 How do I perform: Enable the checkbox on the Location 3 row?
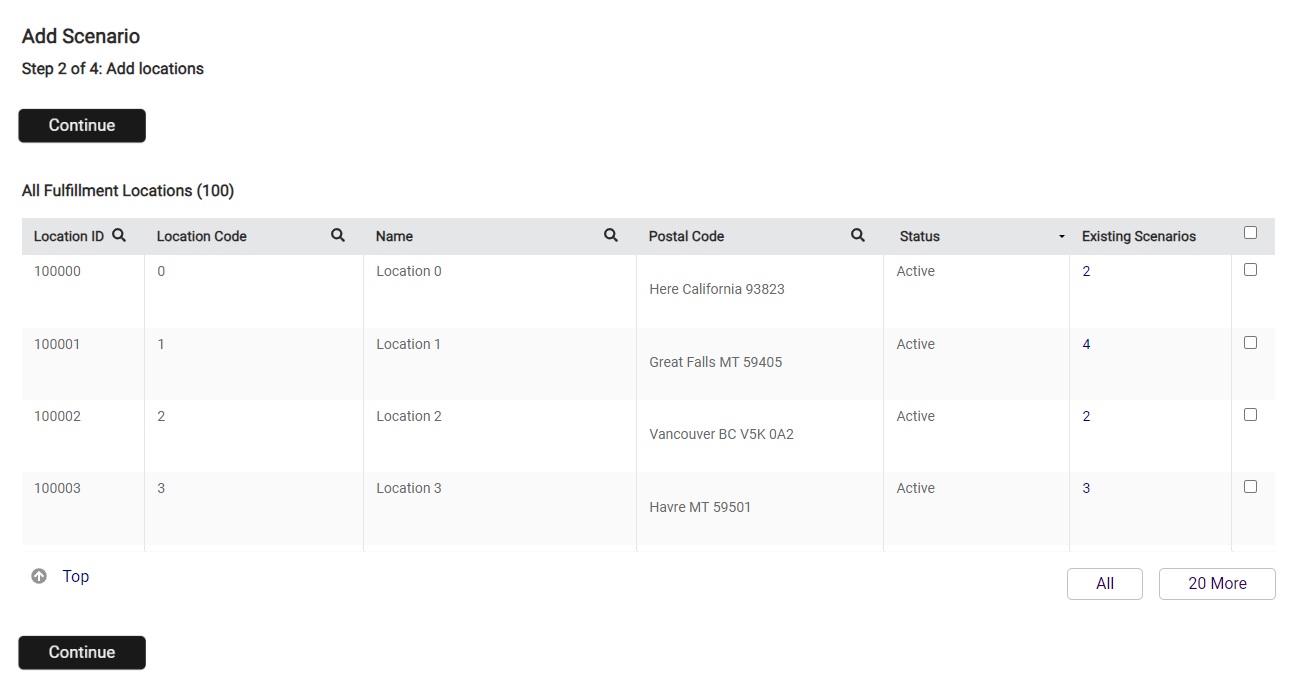(1250, 486)
